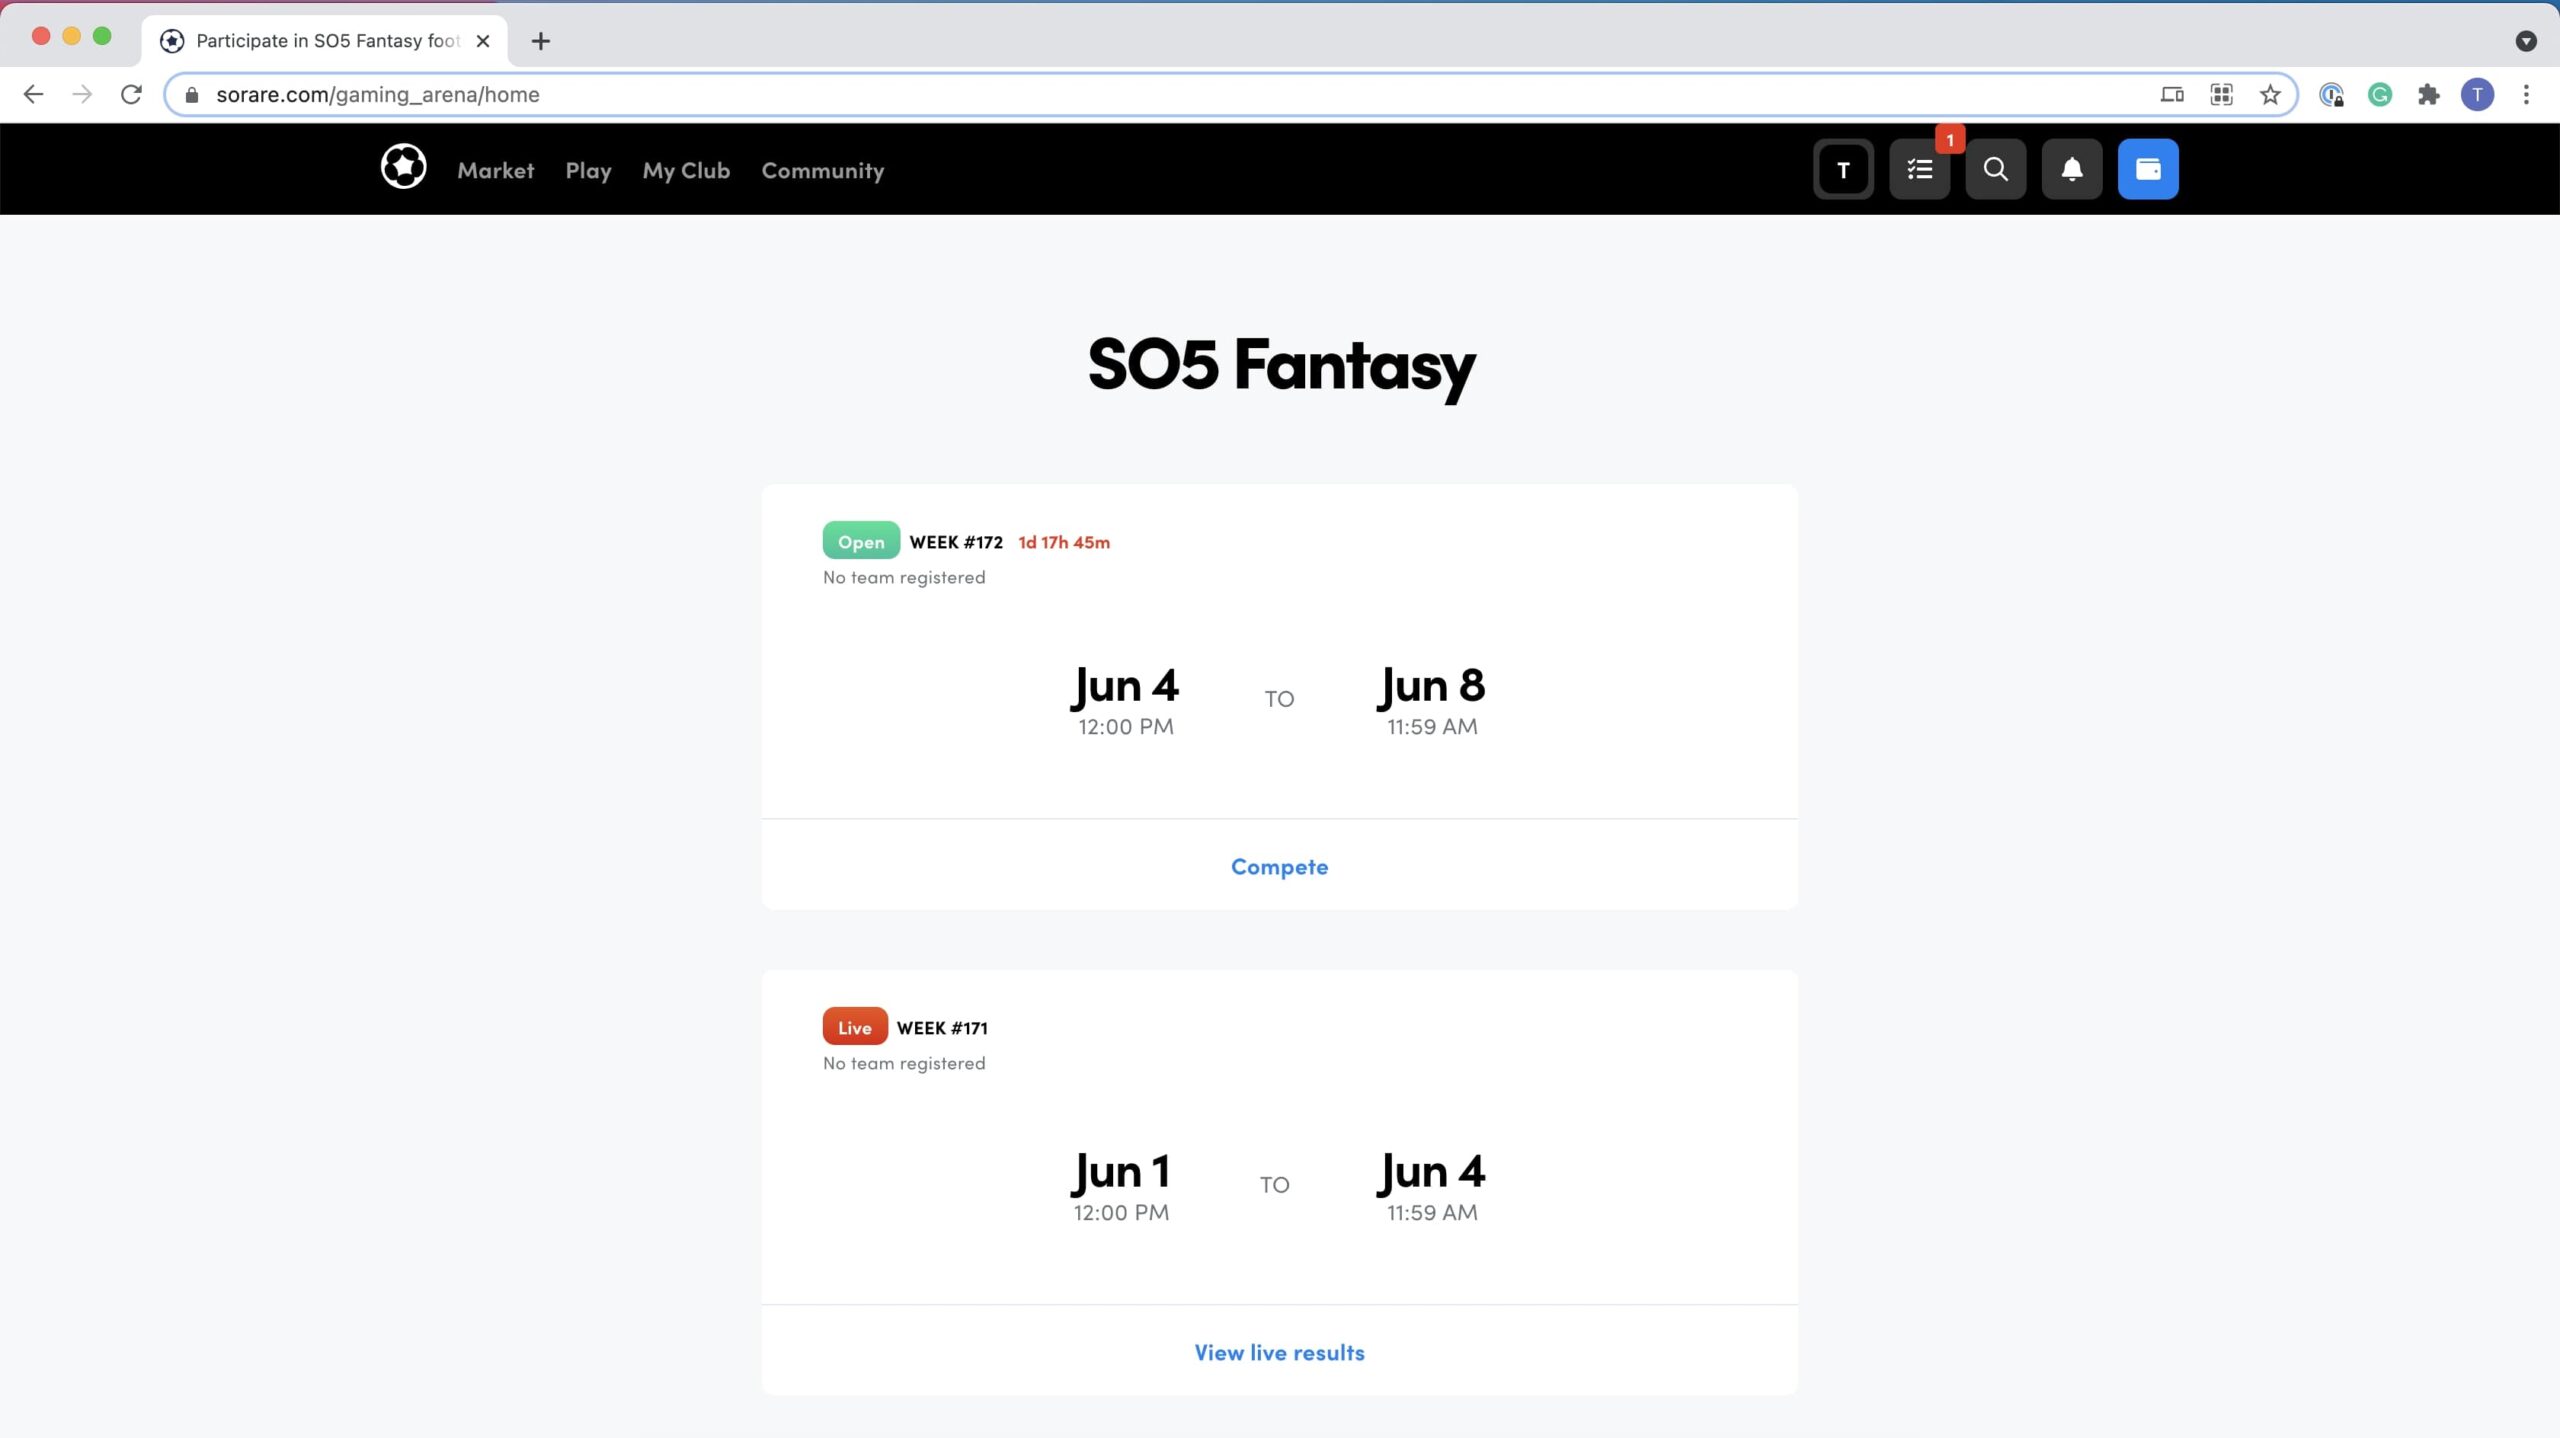Open a new browser tab

tap(541, 41)
